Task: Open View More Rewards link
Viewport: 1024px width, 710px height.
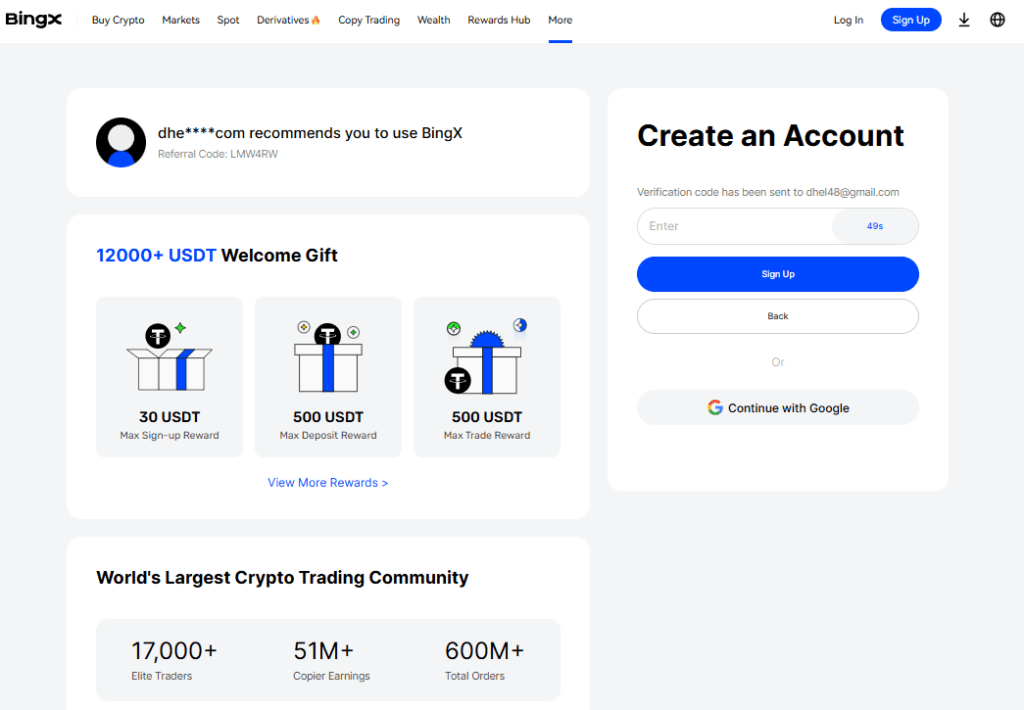Action: [328, 483]
